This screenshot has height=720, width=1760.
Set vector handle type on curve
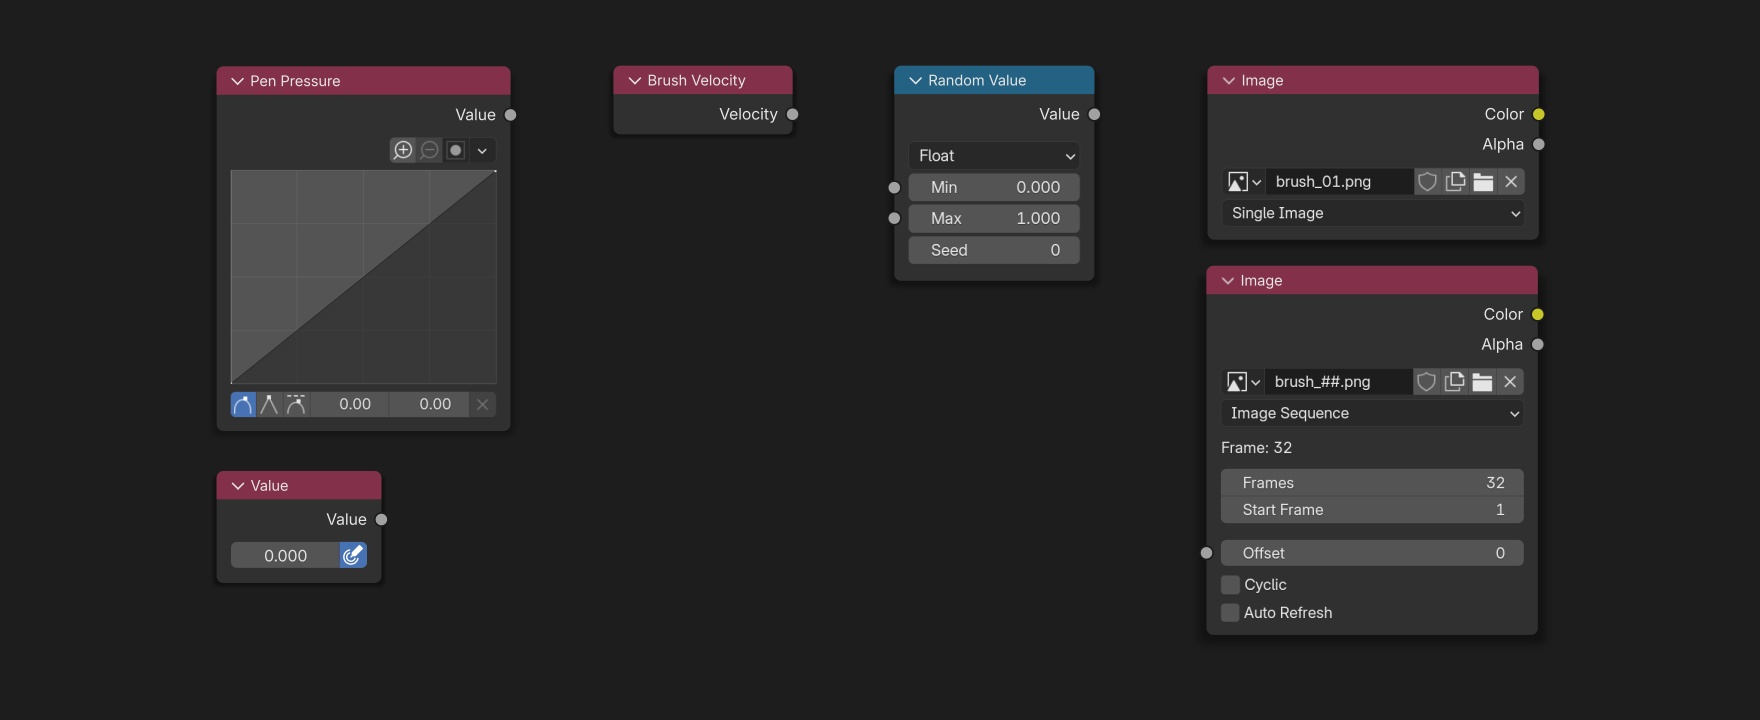coord(269,404)
